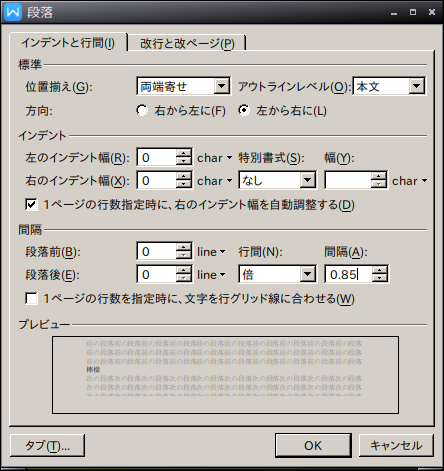Select 右から左に direction radio button
The width and height of the screenshot is (444, 471).
pyautogui.click(x=142, y=110)
